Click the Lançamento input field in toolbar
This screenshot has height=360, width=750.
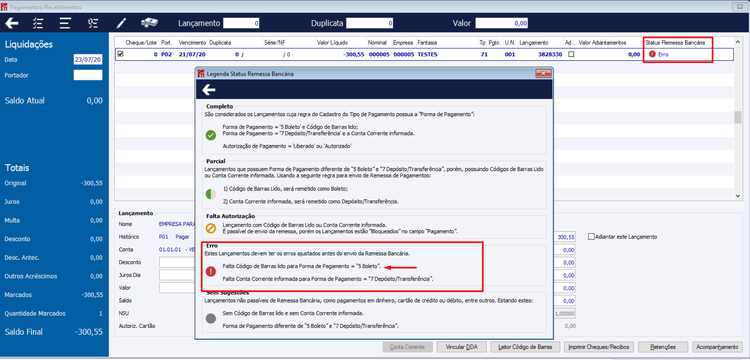click(x=242, y=23)
